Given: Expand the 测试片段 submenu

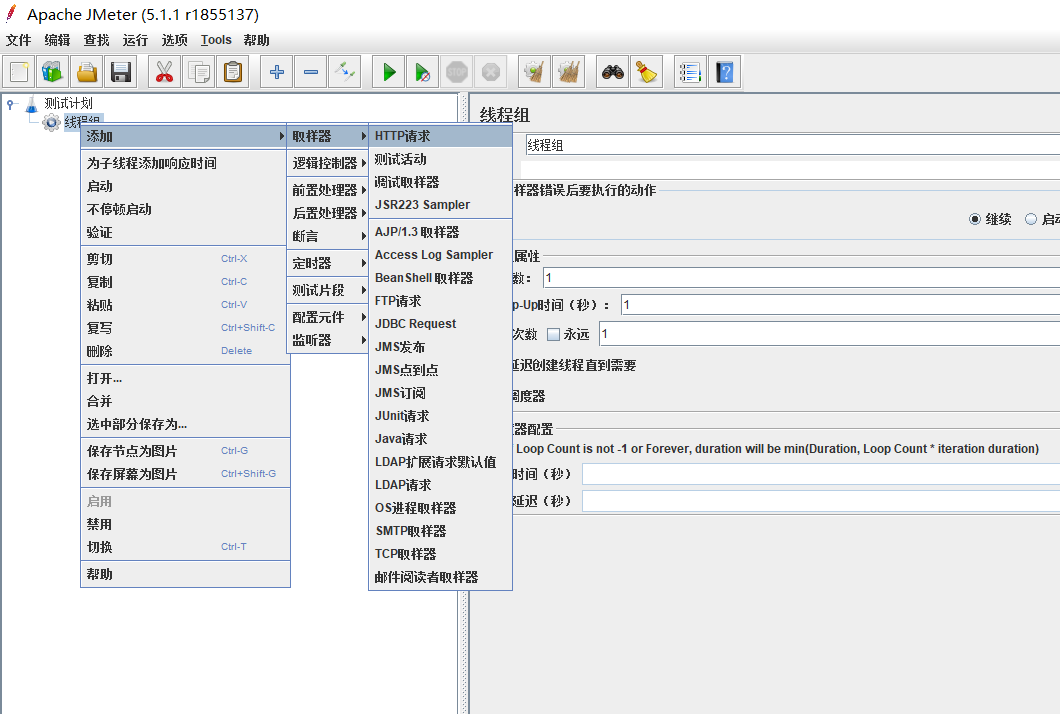Looking at the screenshot, I should pos(327,290).
